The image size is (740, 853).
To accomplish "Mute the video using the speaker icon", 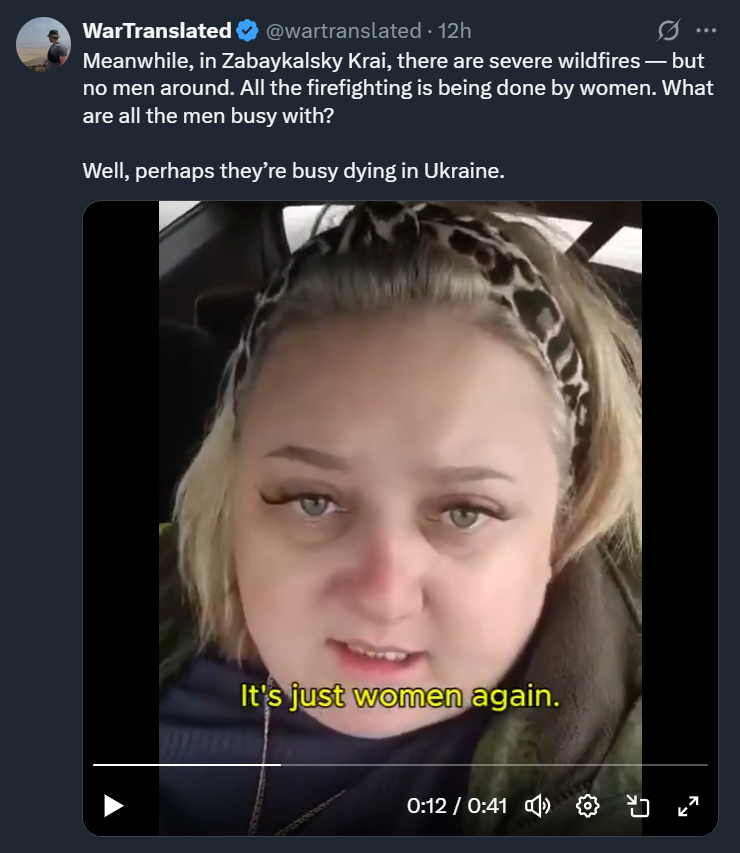I will (x=538, y=806).
